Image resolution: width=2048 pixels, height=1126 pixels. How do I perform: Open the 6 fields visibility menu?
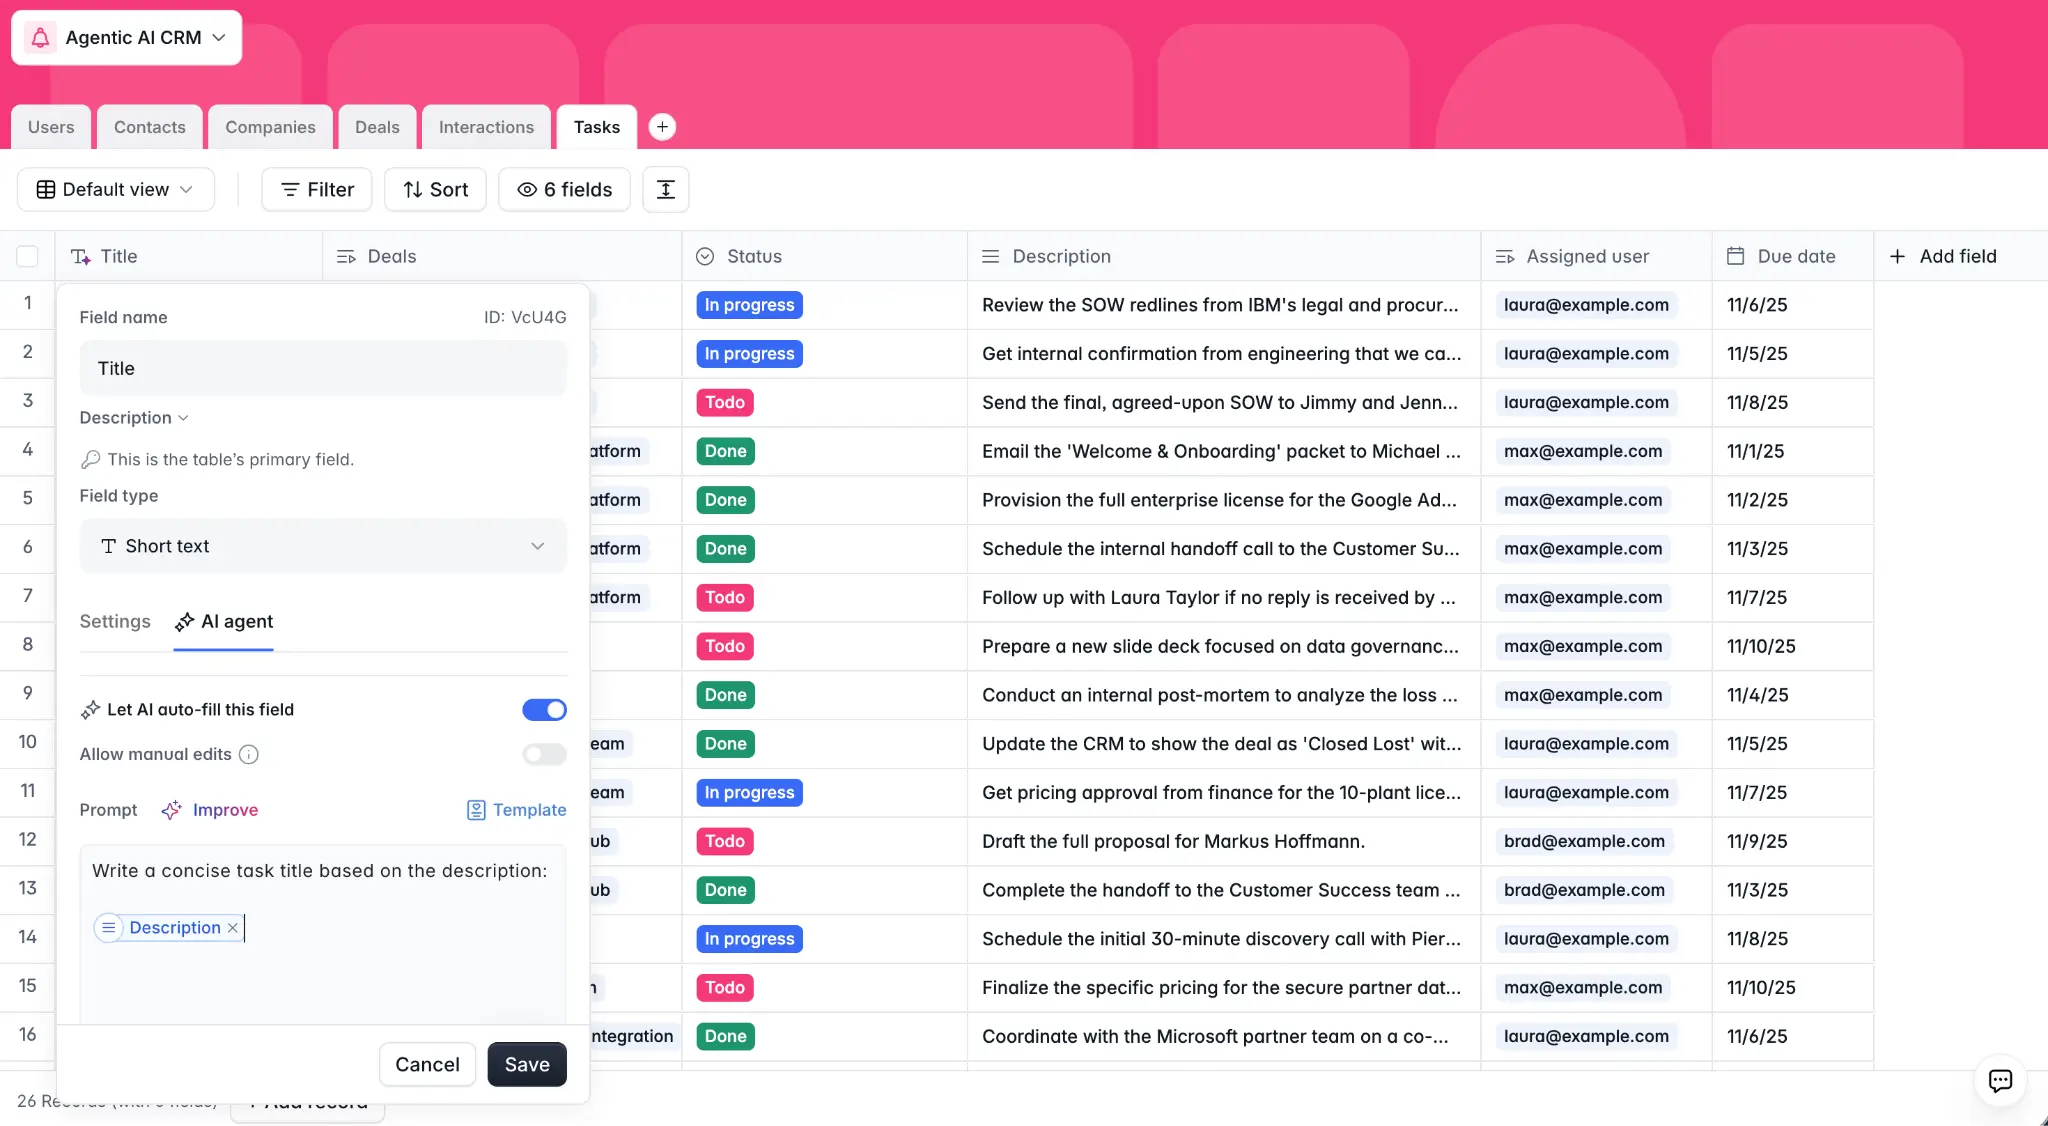(x=564, y=190)
